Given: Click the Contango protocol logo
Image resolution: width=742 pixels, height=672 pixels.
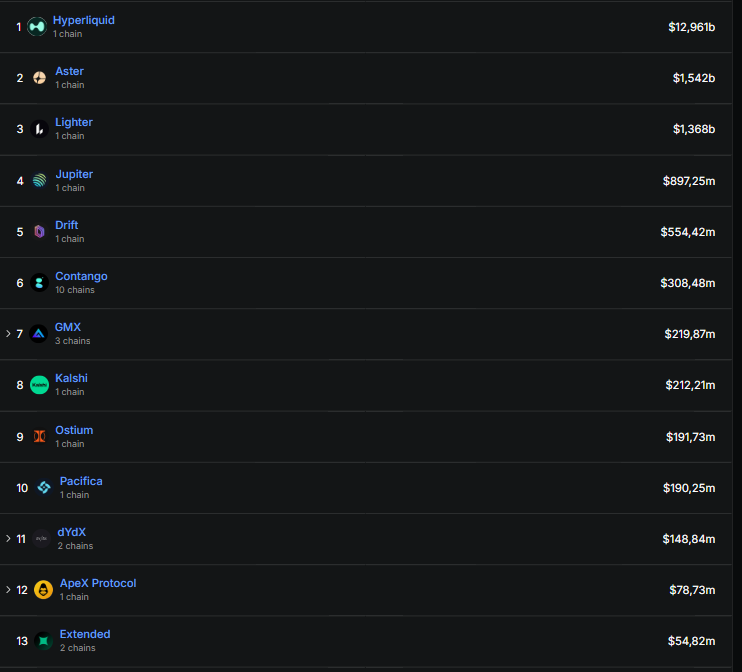Looking at the screenshot, I should pos(39,283).
